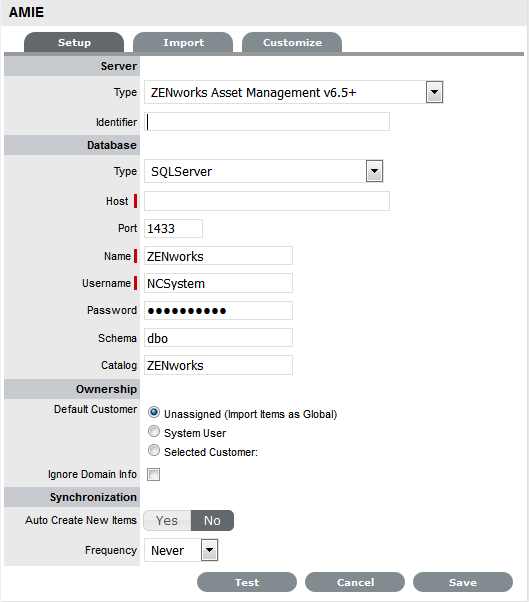Click the Username field with NCSystem
The width and height of the screenshot is (529, 602).
click(218, 283)
